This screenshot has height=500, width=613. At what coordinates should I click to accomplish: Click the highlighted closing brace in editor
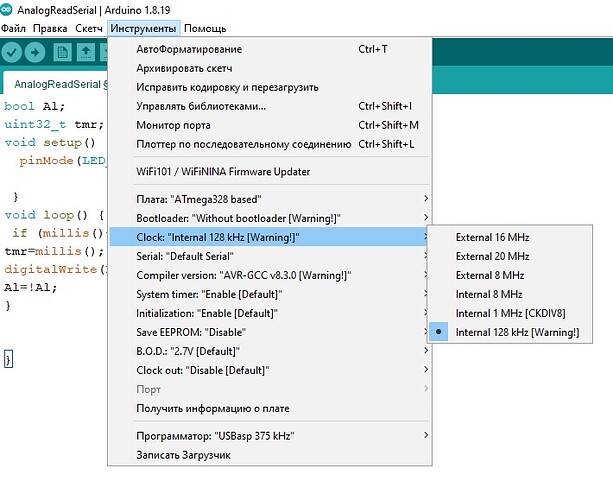click(9, 359)
